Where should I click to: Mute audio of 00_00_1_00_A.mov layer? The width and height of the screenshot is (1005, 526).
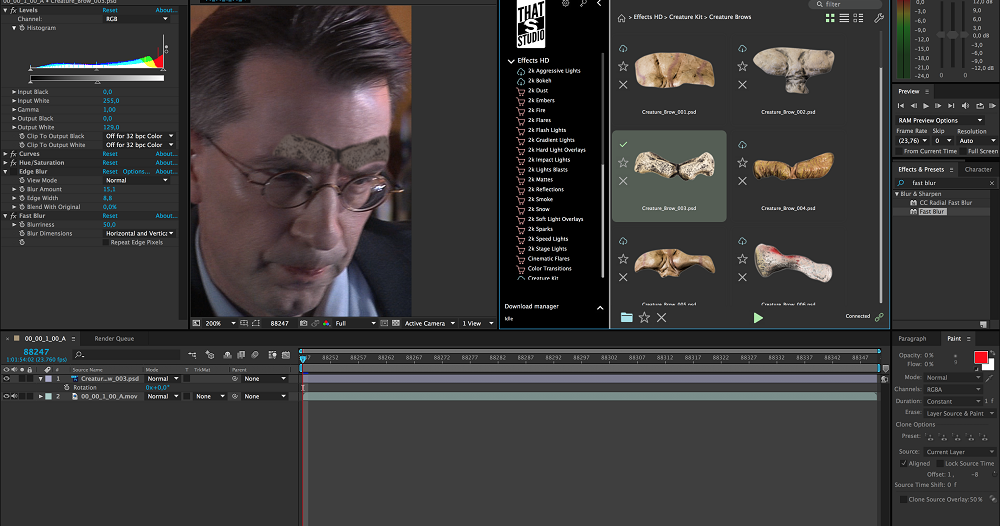coord(14,397)
